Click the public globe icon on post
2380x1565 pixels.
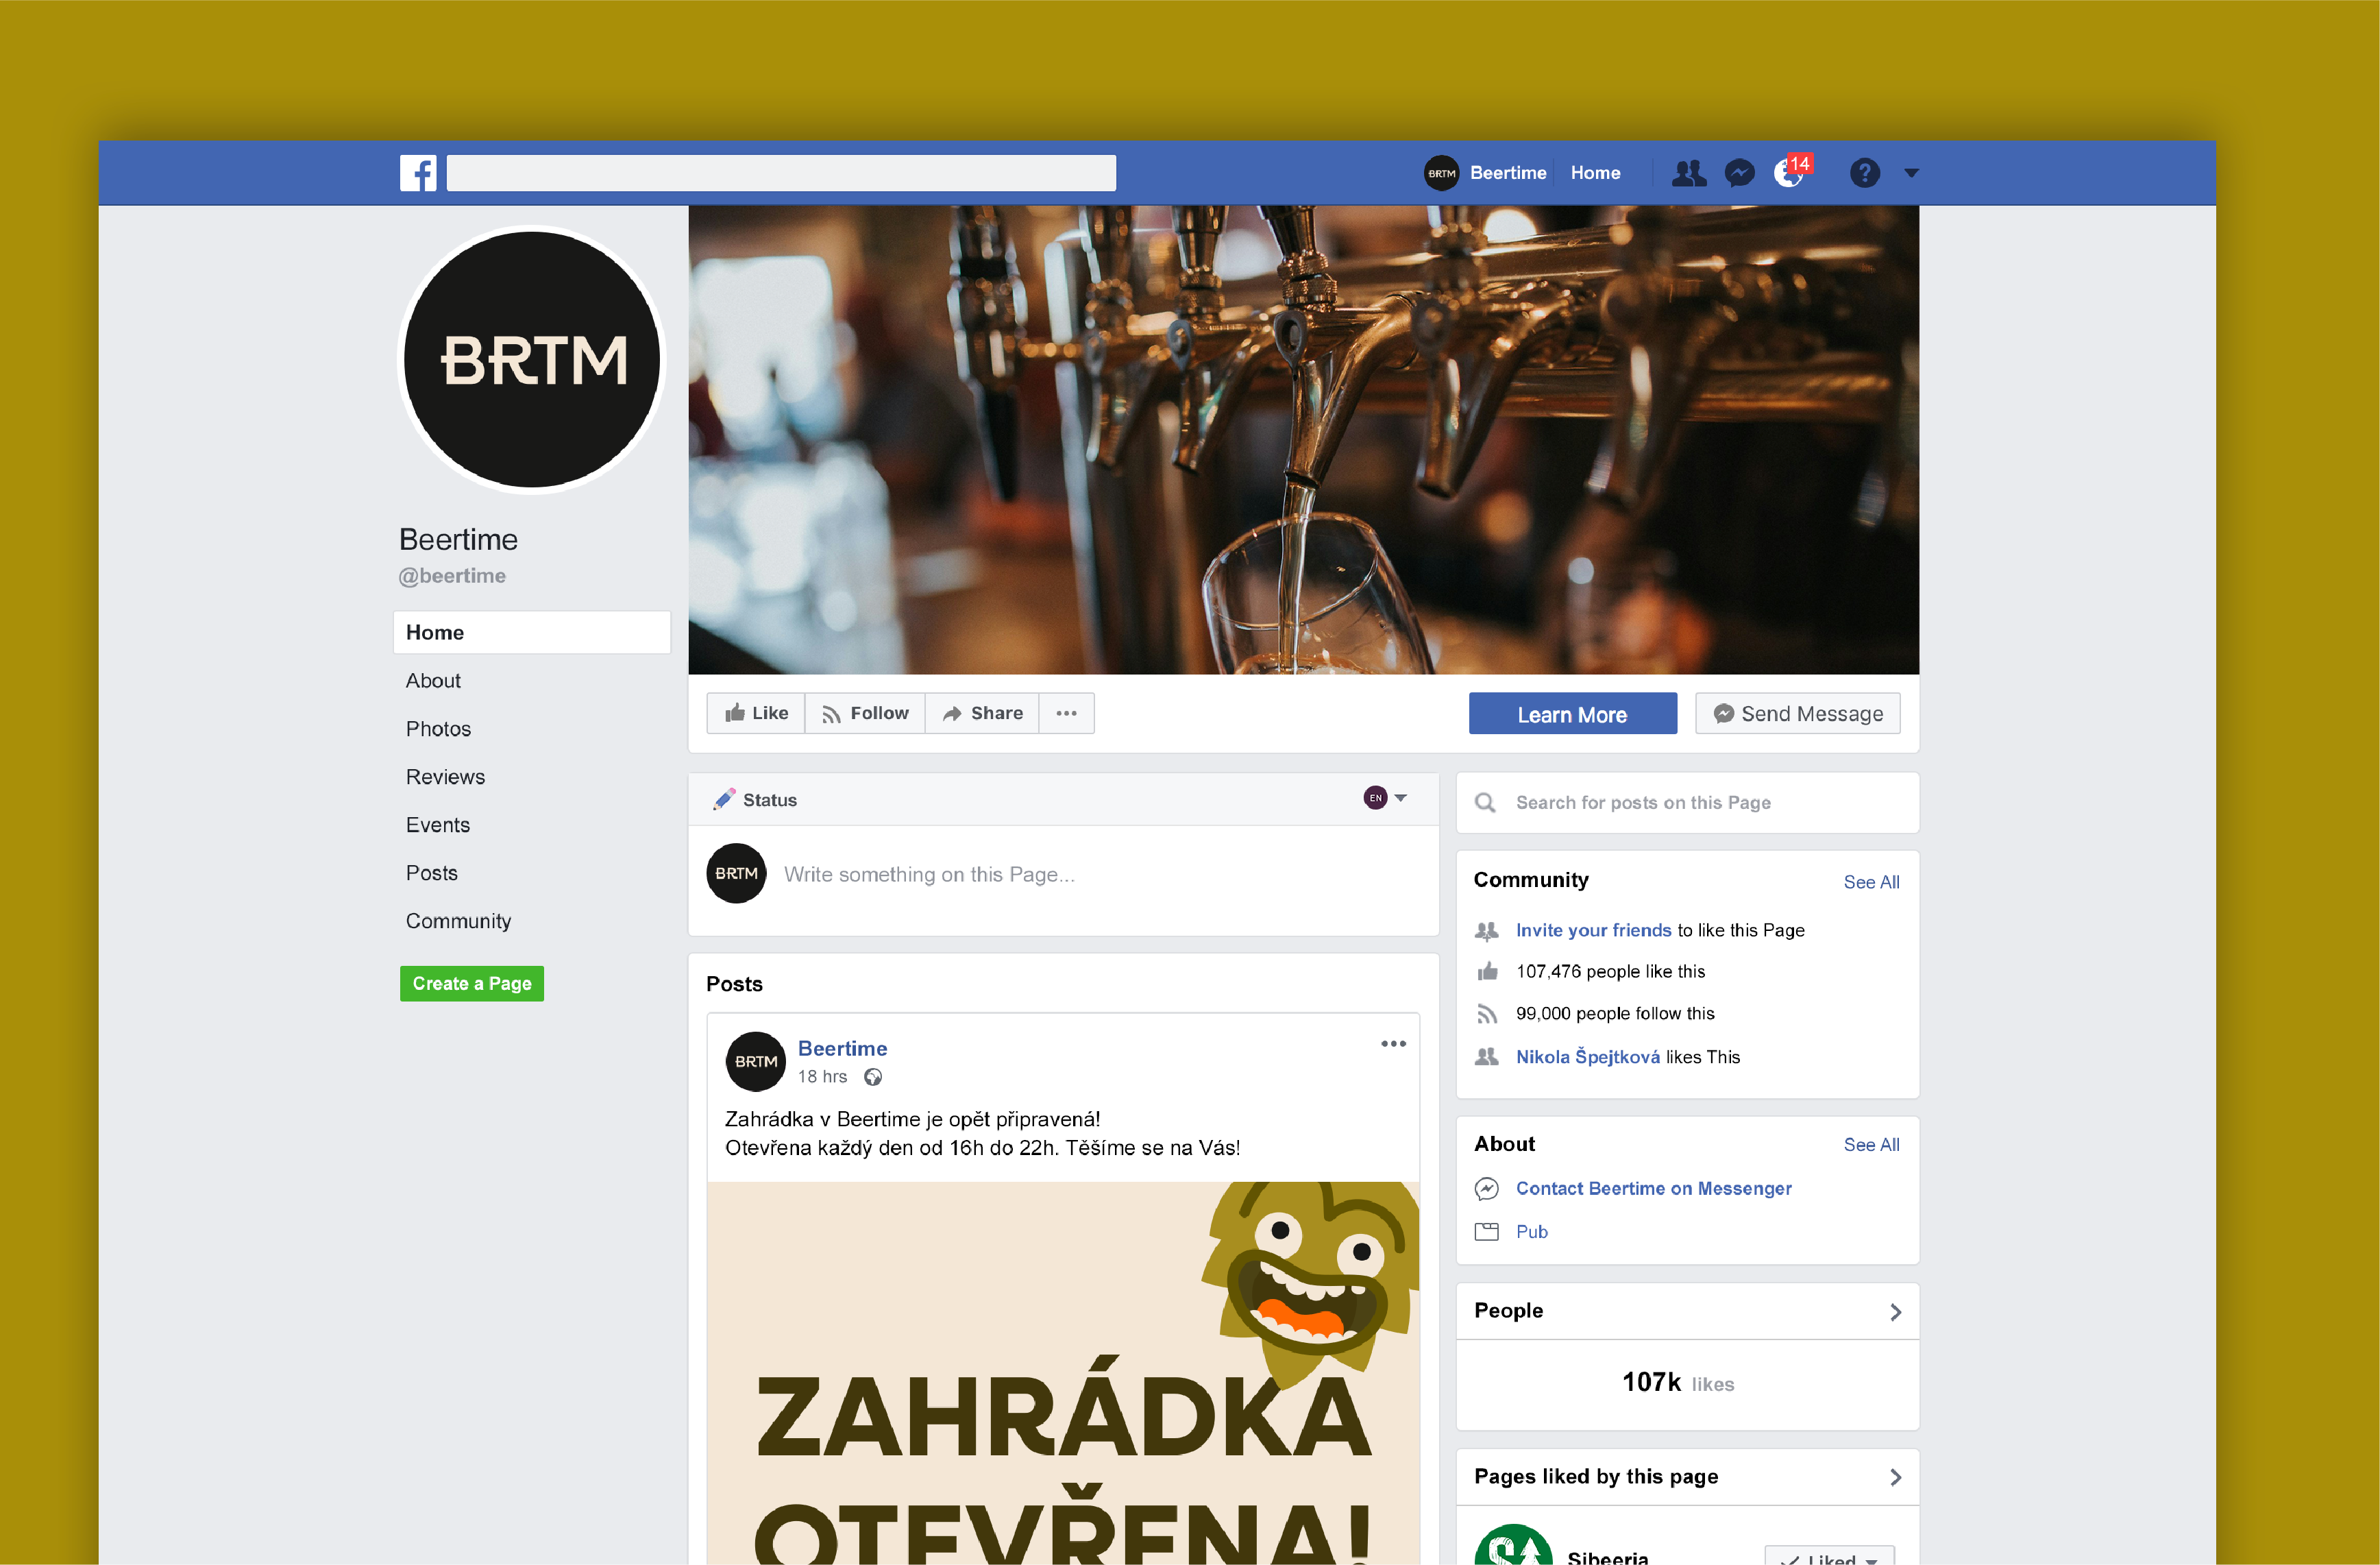pyautogui.click(x=873, y=1077)
